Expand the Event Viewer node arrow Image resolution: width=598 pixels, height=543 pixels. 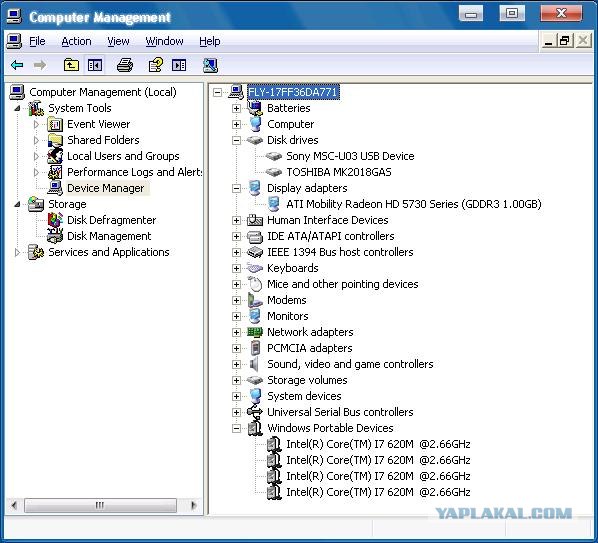click(x=36, y=124)
